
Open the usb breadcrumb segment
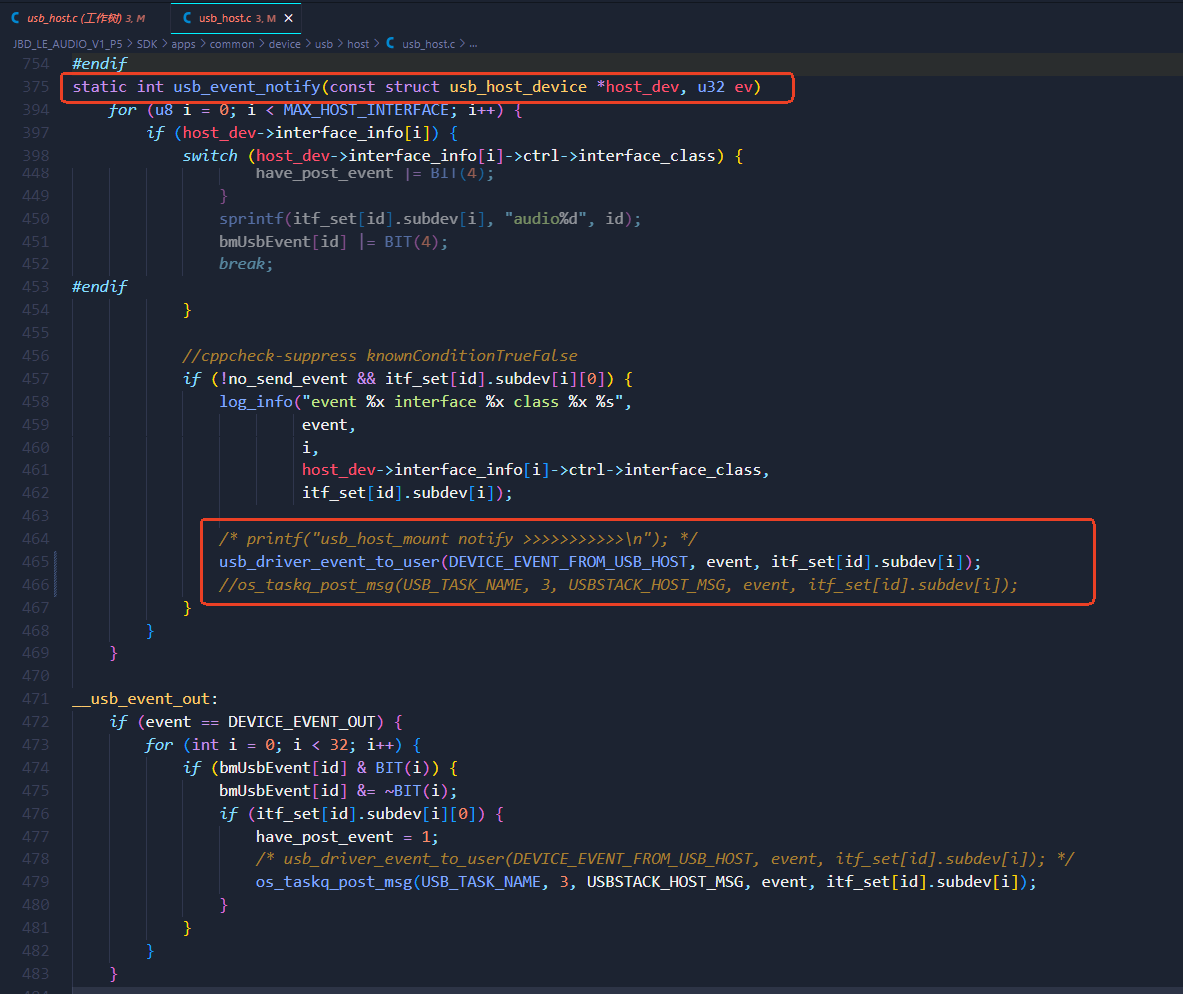[324, 44]
